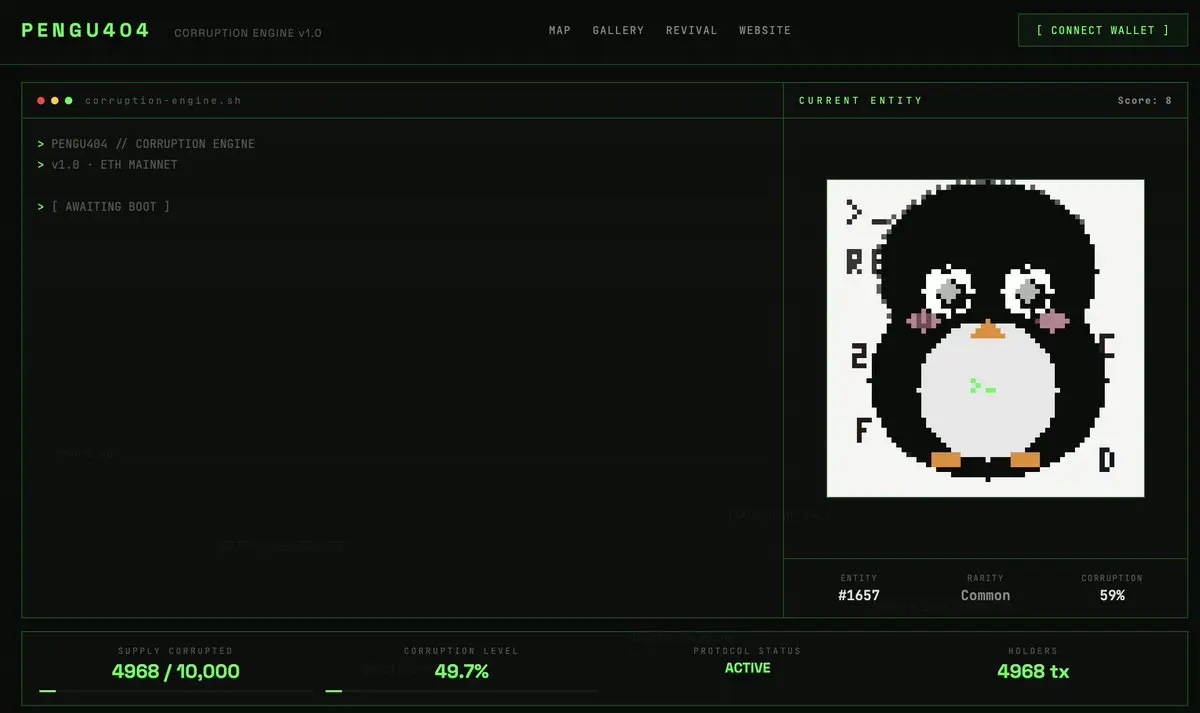Click the green terminal window dot
1200x713 pixels.
(69, 100)
